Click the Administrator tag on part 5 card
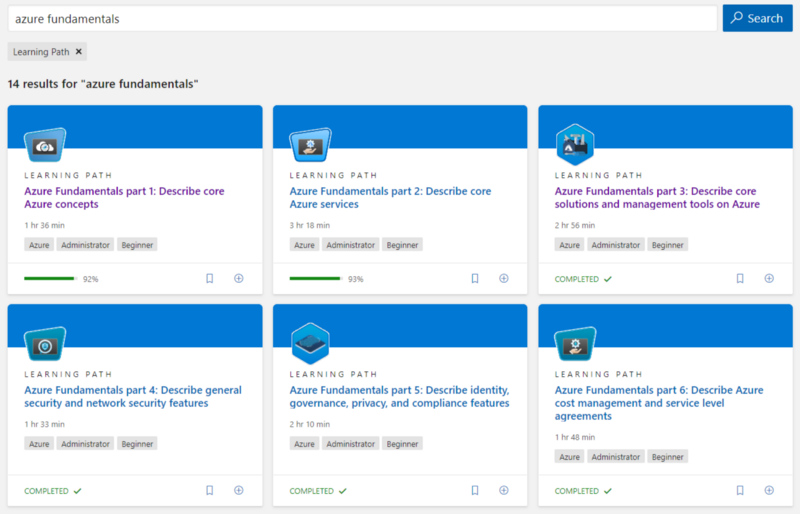 coord(351,444)
